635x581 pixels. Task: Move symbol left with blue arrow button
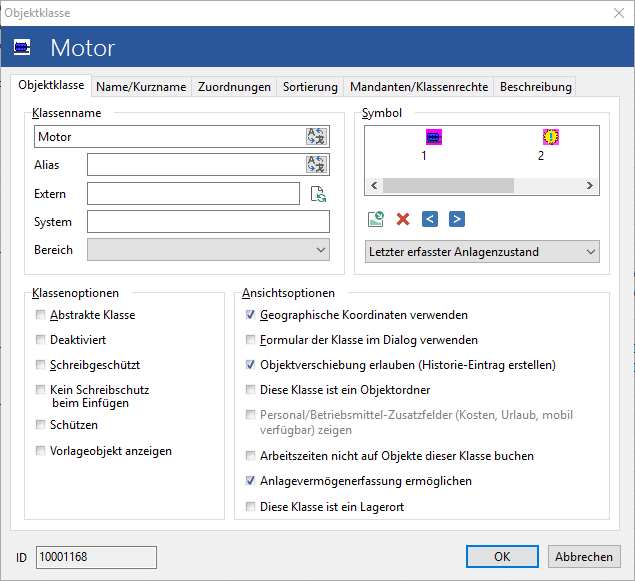430,219
